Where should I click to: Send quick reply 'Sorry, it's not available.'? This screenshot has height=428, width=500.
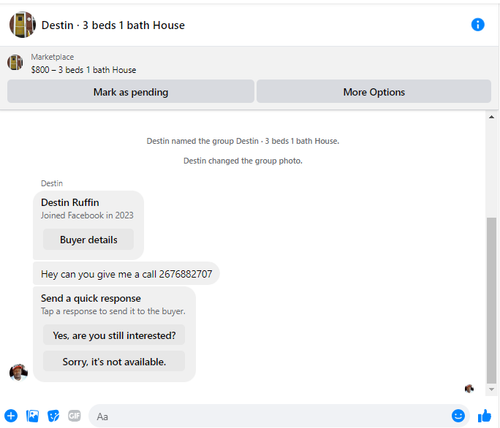114,361
